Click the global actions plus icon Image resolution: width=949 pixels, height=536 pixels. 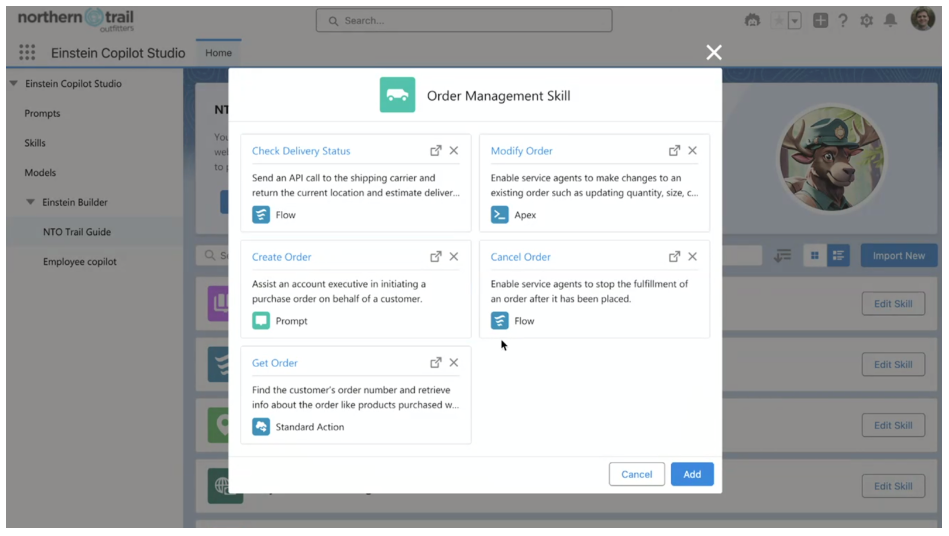coord(820,21)
